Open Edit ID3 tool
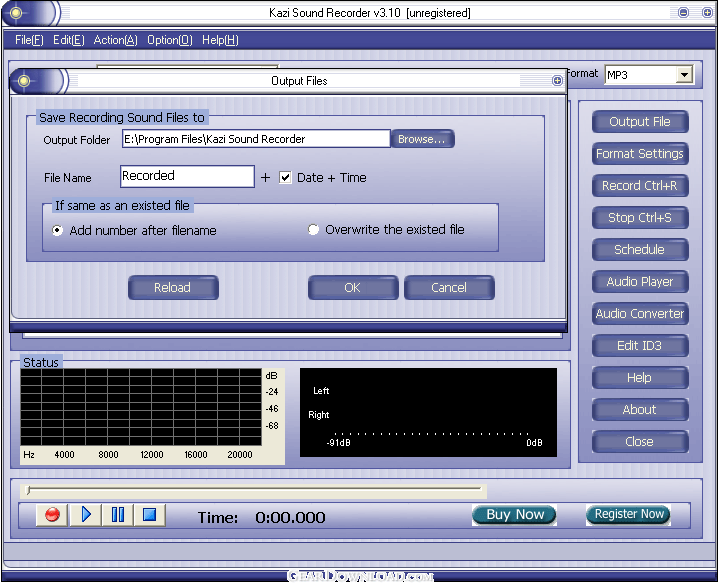 pos(640,346)
